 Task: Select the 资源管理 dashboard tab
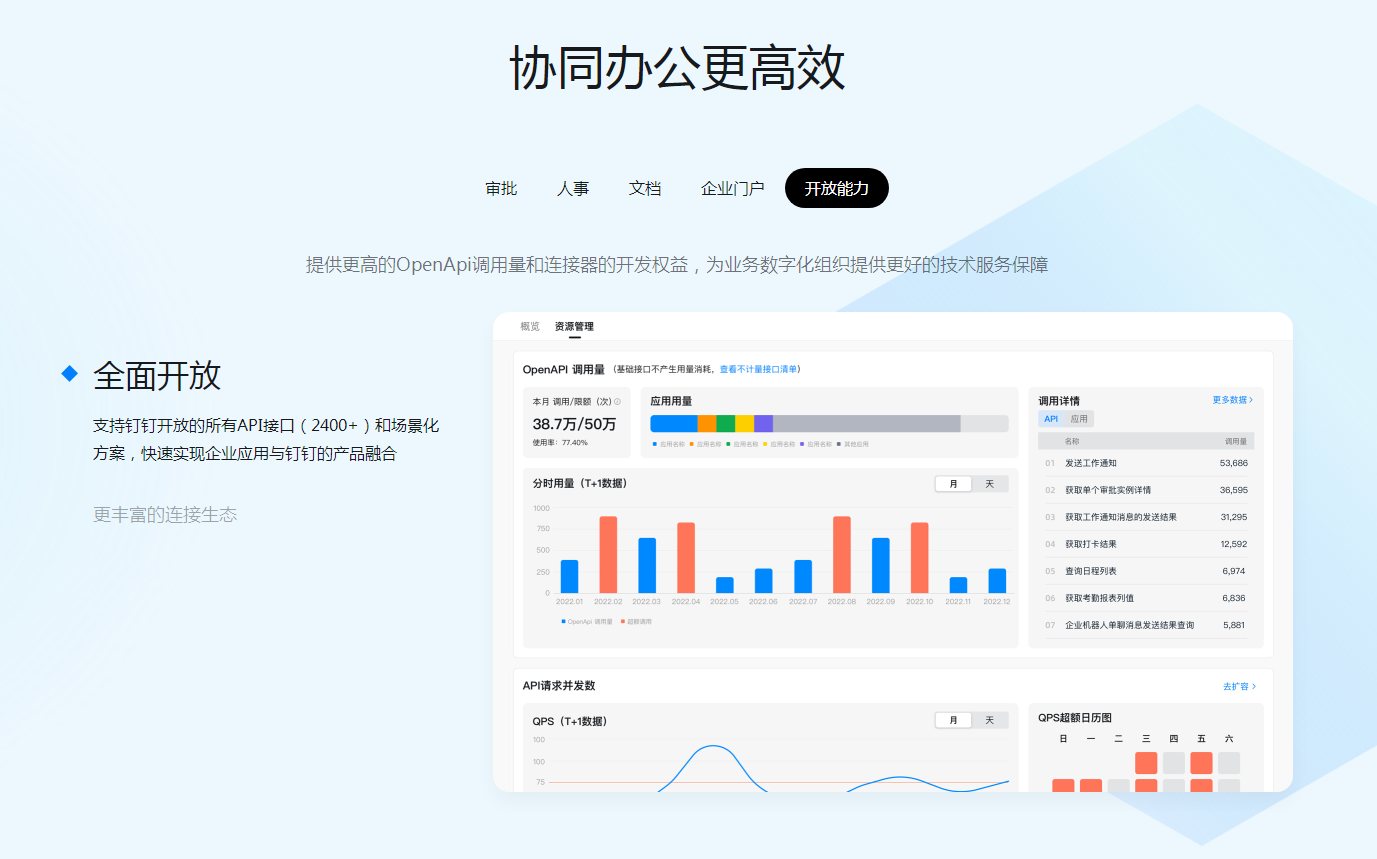tap(574, 327)
